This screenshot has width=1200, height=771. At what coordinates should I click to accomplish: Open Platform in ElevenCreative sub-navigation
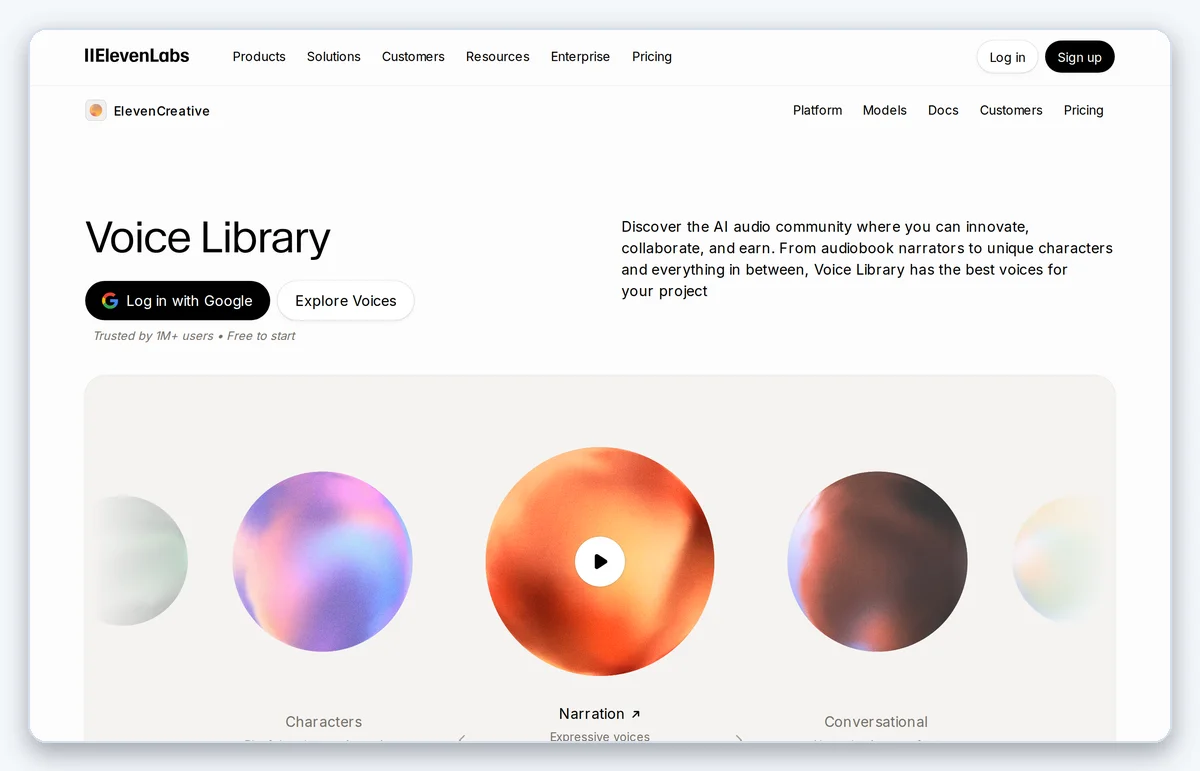(x=818, y=110)
